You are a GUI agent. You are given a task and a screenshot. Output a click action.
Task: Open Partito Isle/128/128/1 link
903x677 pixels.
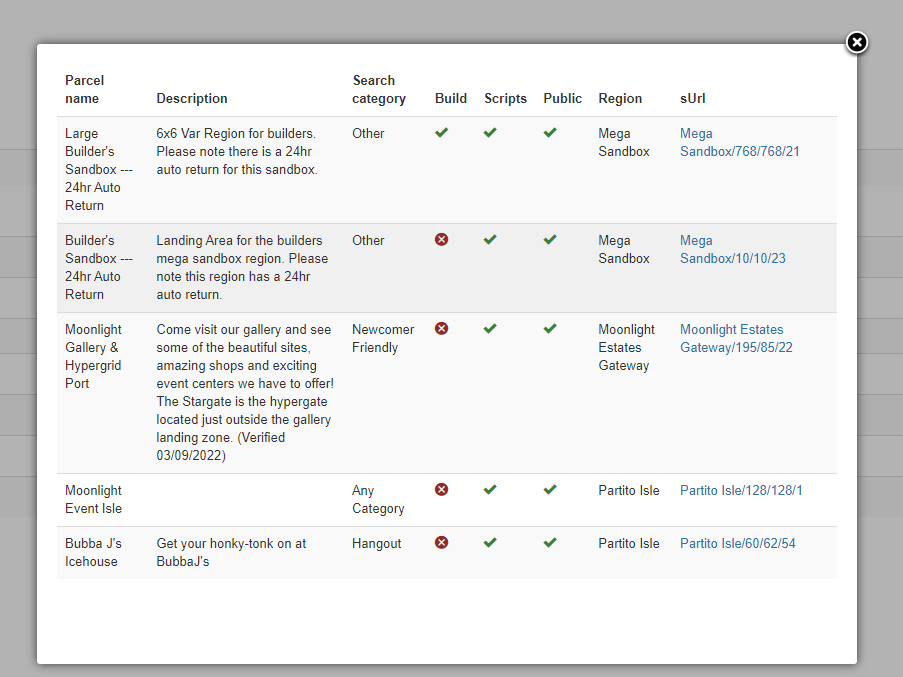[741, 490]
